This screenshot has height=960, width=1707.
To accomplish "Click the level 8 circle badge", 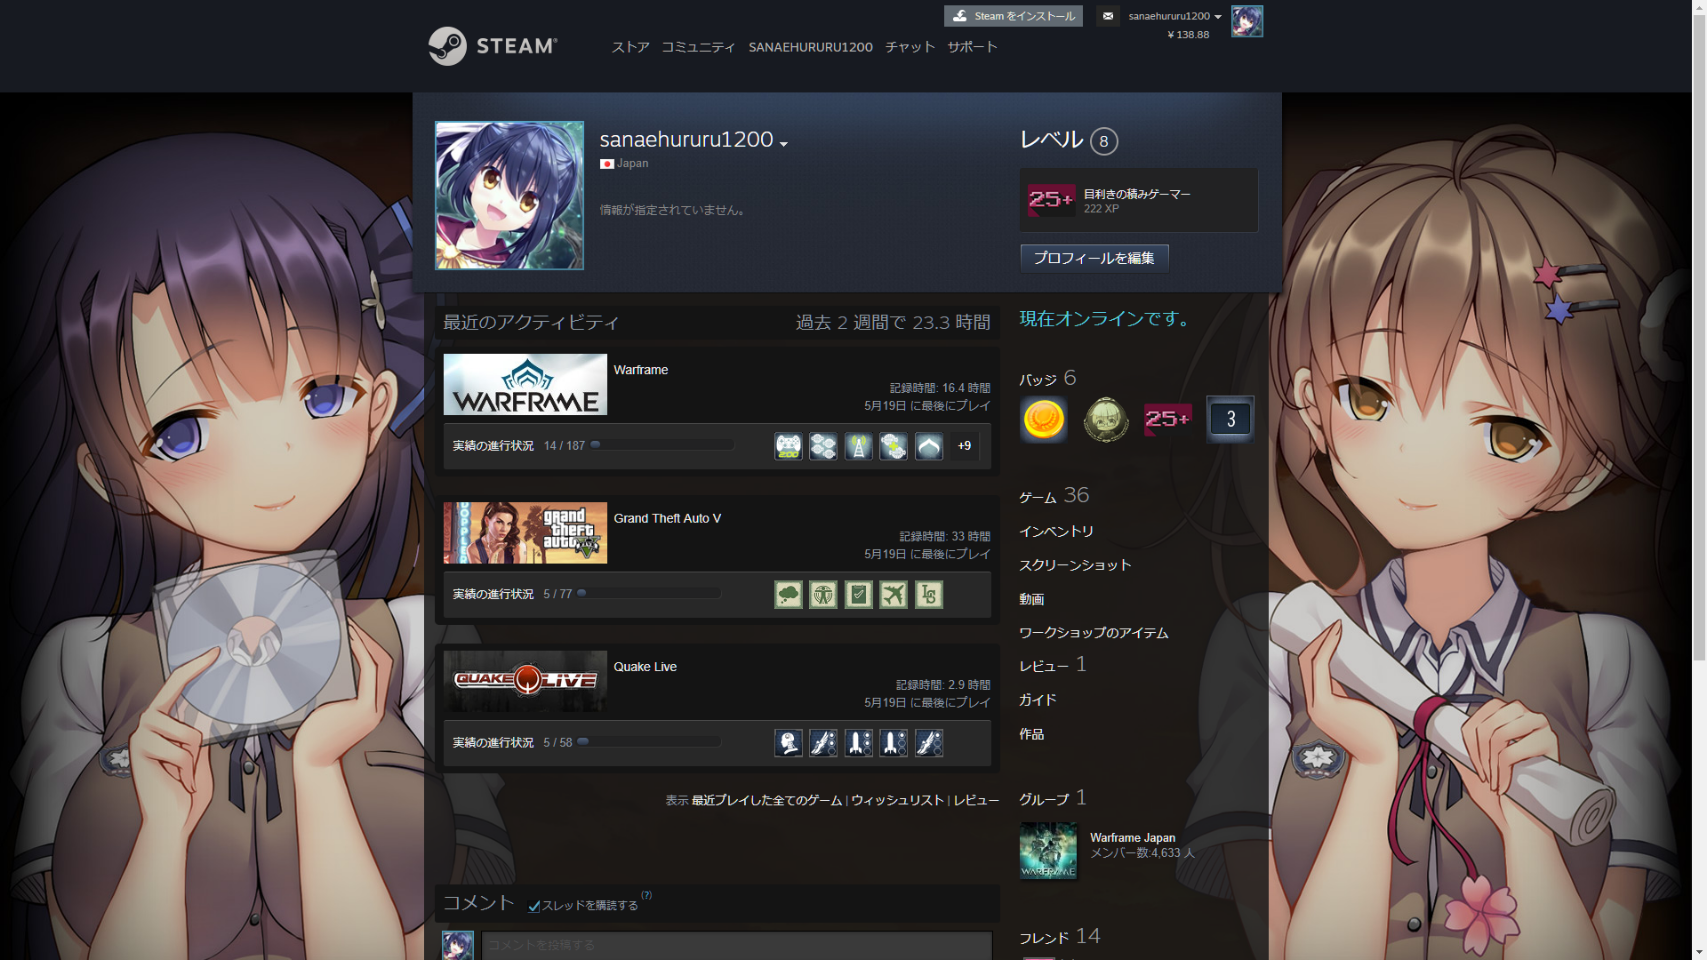I will click(1103, 141).
